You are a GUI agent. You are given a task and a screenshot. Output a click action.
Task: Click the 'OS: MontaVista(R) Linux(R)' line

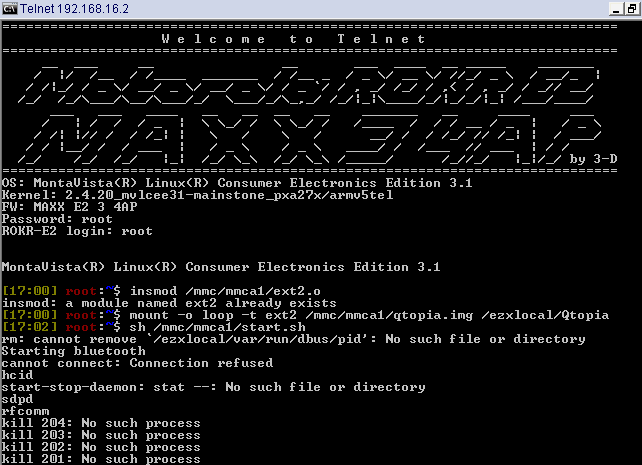pyautogui.click(x=237, y=183)
